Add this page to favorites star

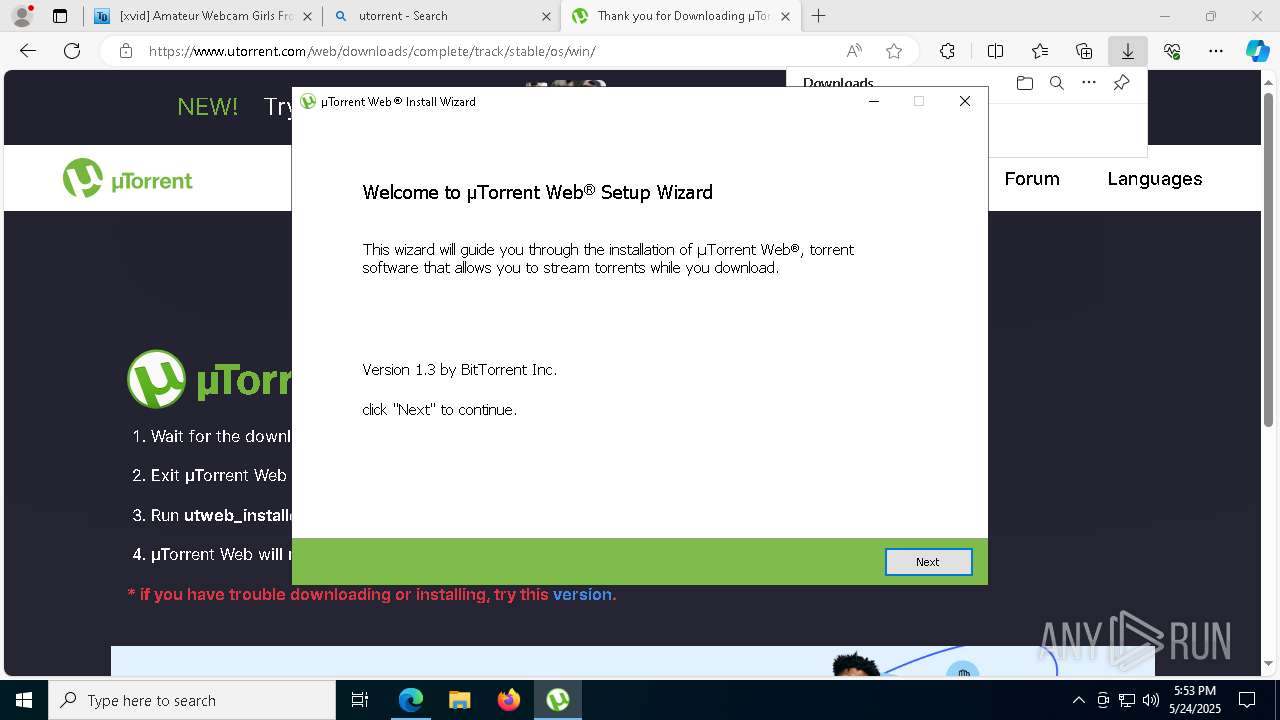coord(894,51)
